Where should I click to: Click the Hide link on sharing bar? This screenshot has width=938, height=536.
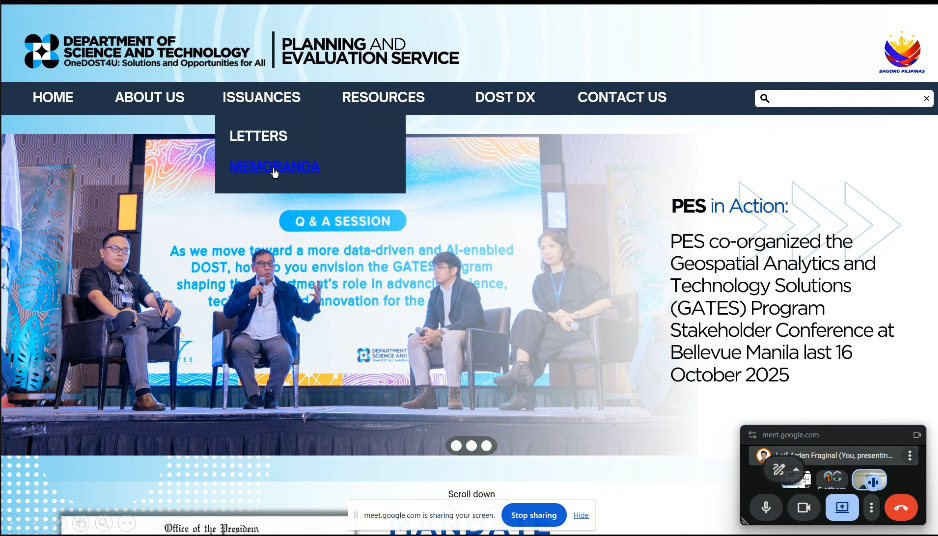click(x=581, y=515)
